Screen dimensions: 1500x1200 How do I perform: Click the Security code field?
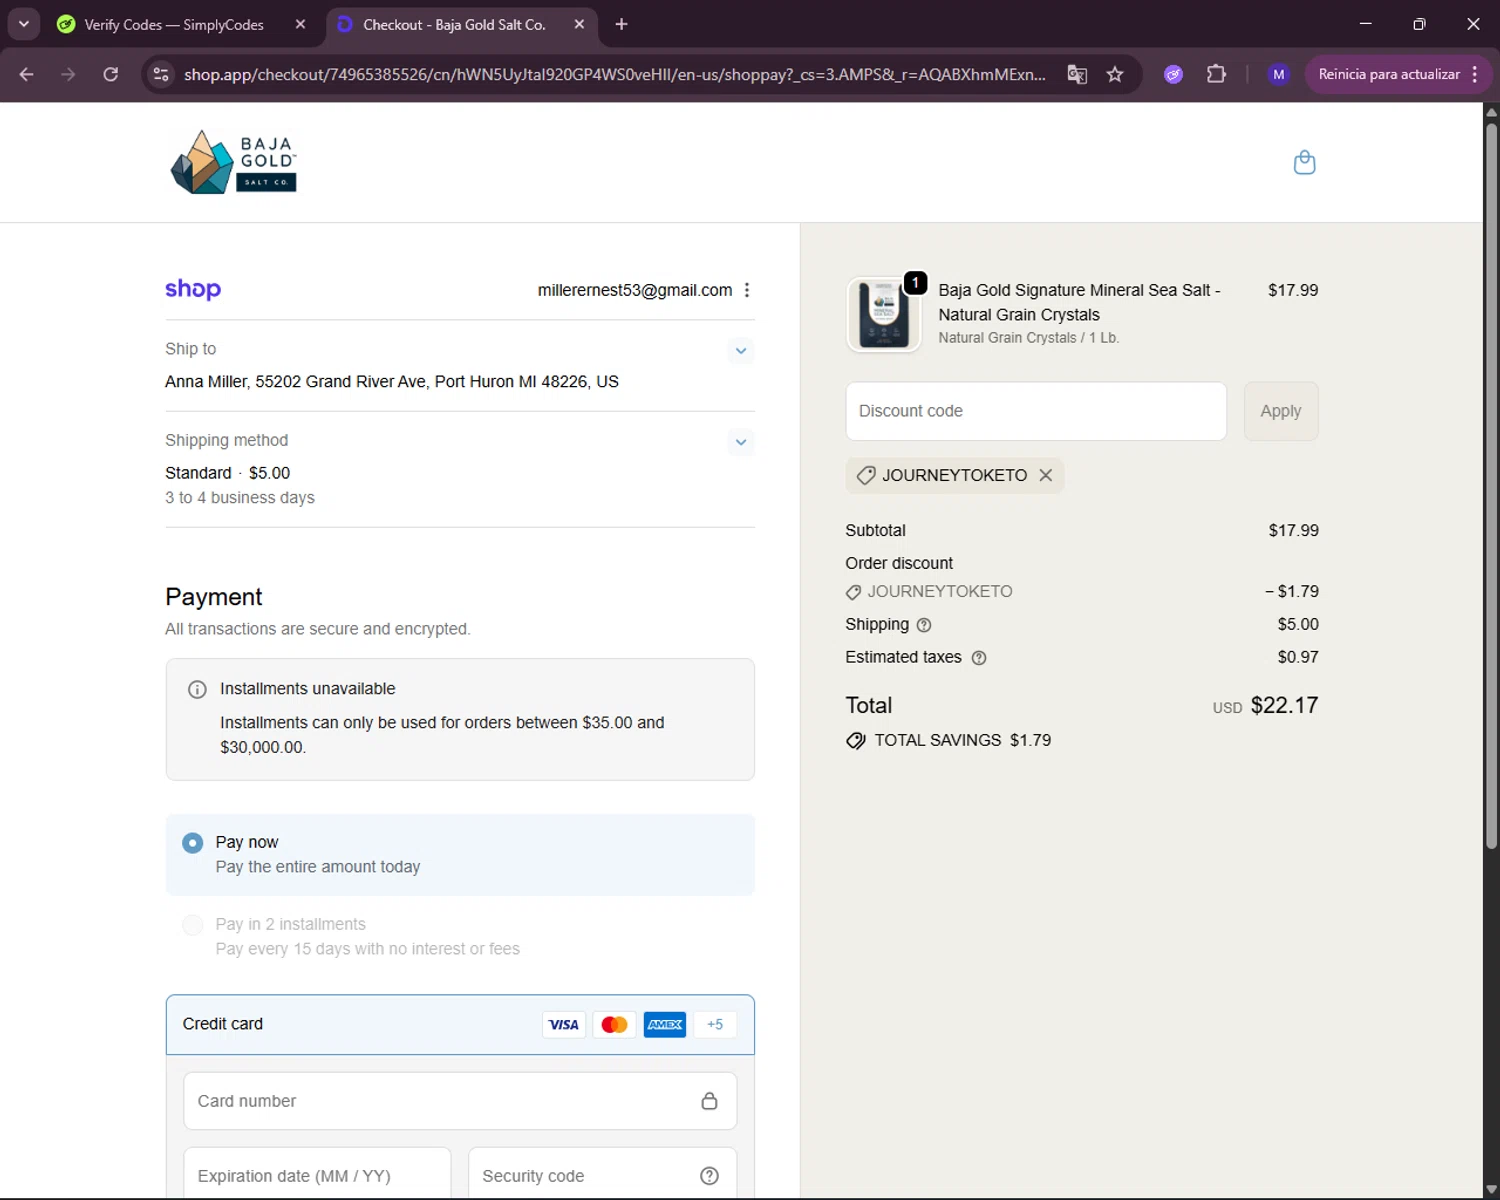pyautogui.click(x=603, y=1174)
